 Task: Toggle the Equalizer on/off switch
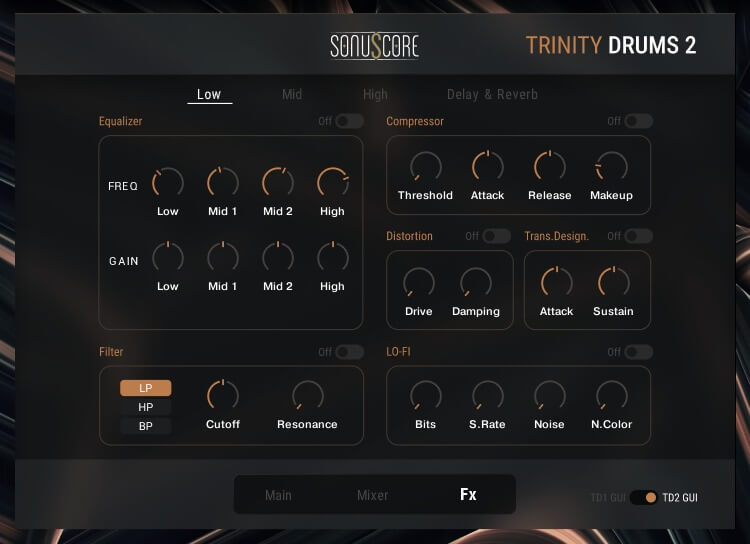(350, 121)
